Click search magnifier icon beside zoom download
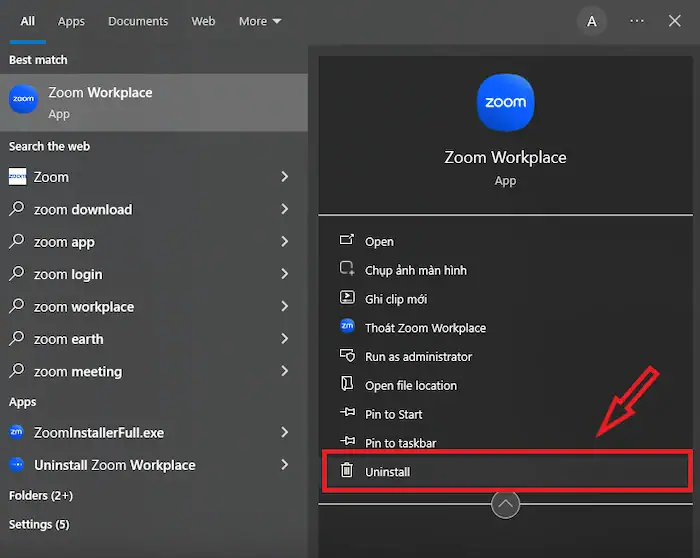The width and height of the screenshot is (700, 558). pyautogui.click(x=17, y=208)
